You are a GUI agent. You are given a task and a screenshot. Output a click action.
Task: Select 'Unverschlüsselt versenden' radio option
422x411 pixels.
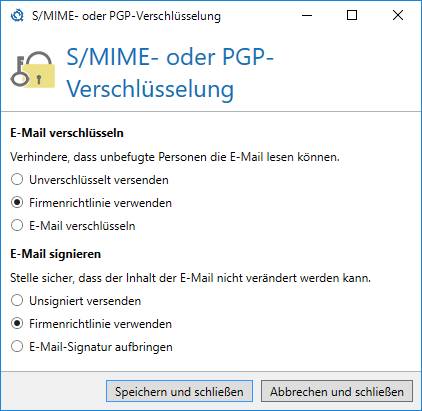[90, 180]
